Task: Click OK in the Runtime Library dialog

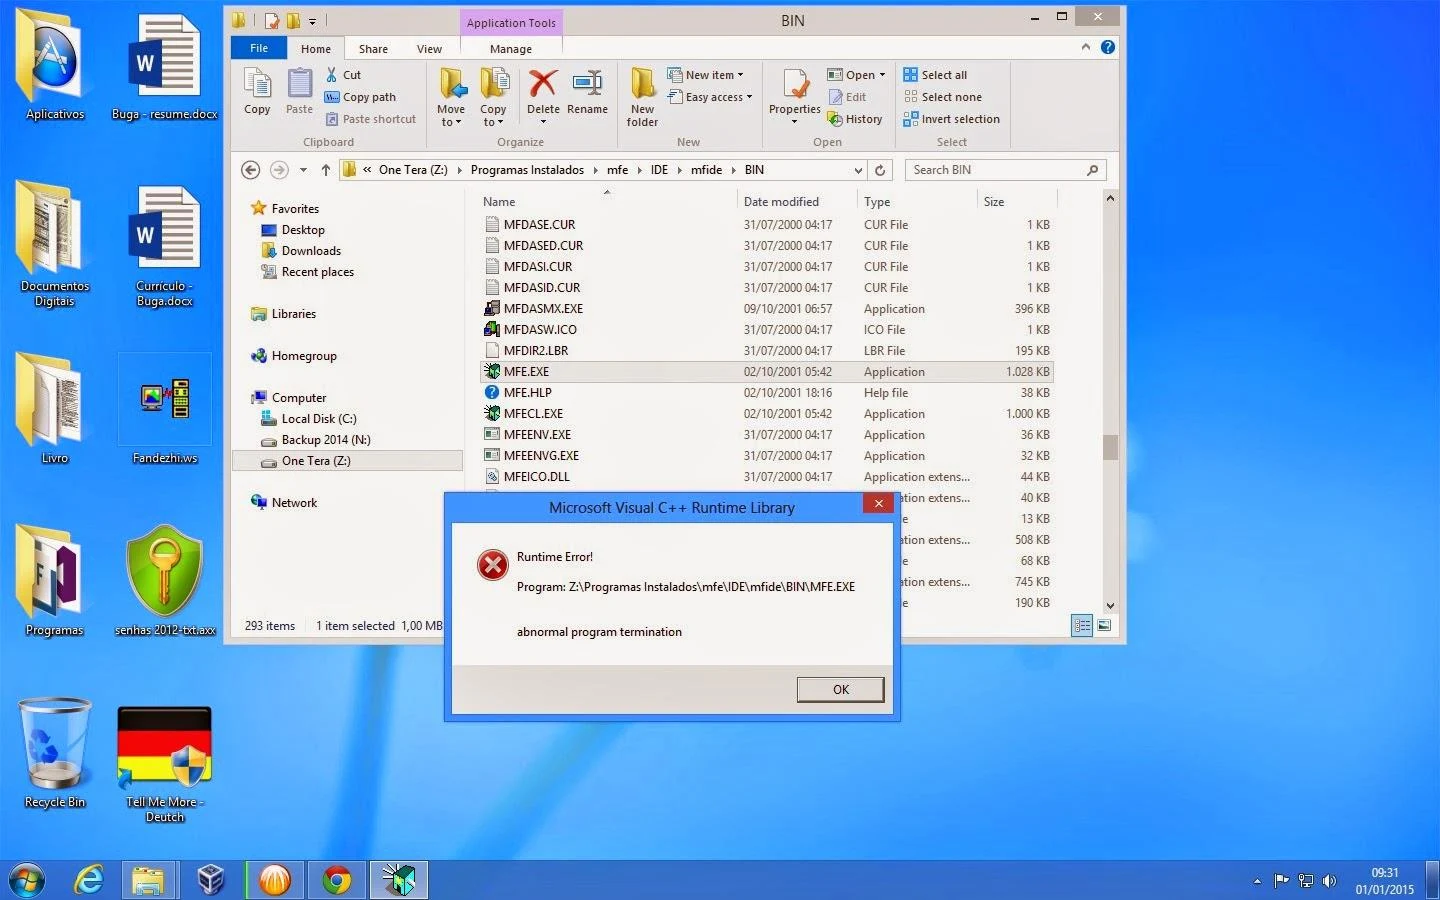Action: 840,690
